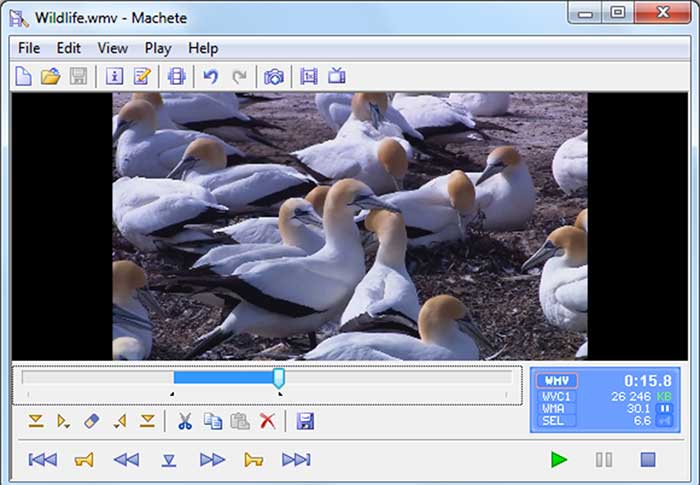Click the selection end marker below slider

tap(280, 394)
